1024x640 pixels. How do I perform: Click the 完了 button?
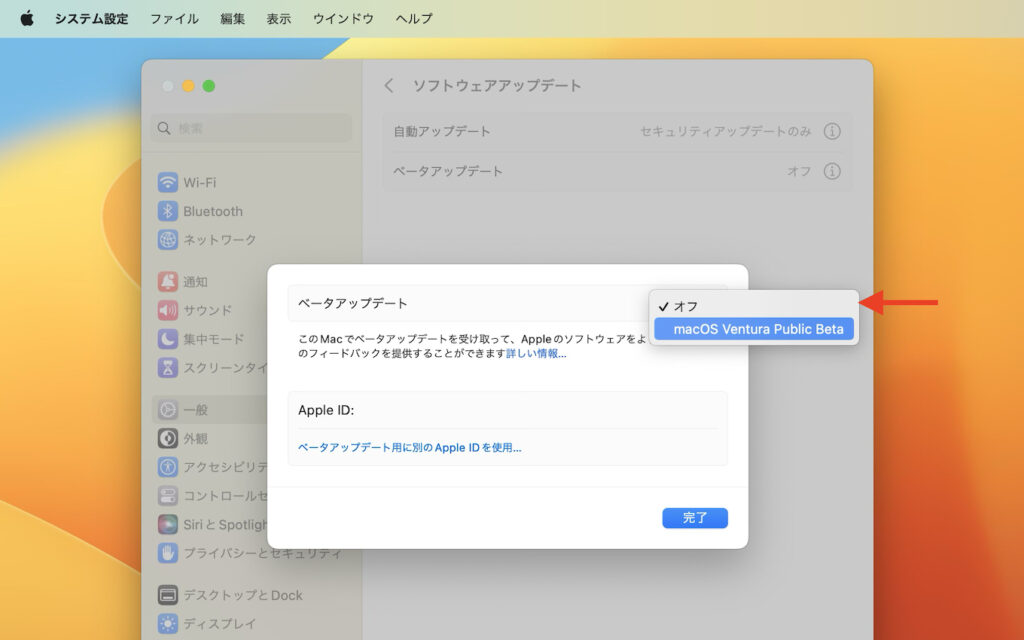tap(695, 518)
